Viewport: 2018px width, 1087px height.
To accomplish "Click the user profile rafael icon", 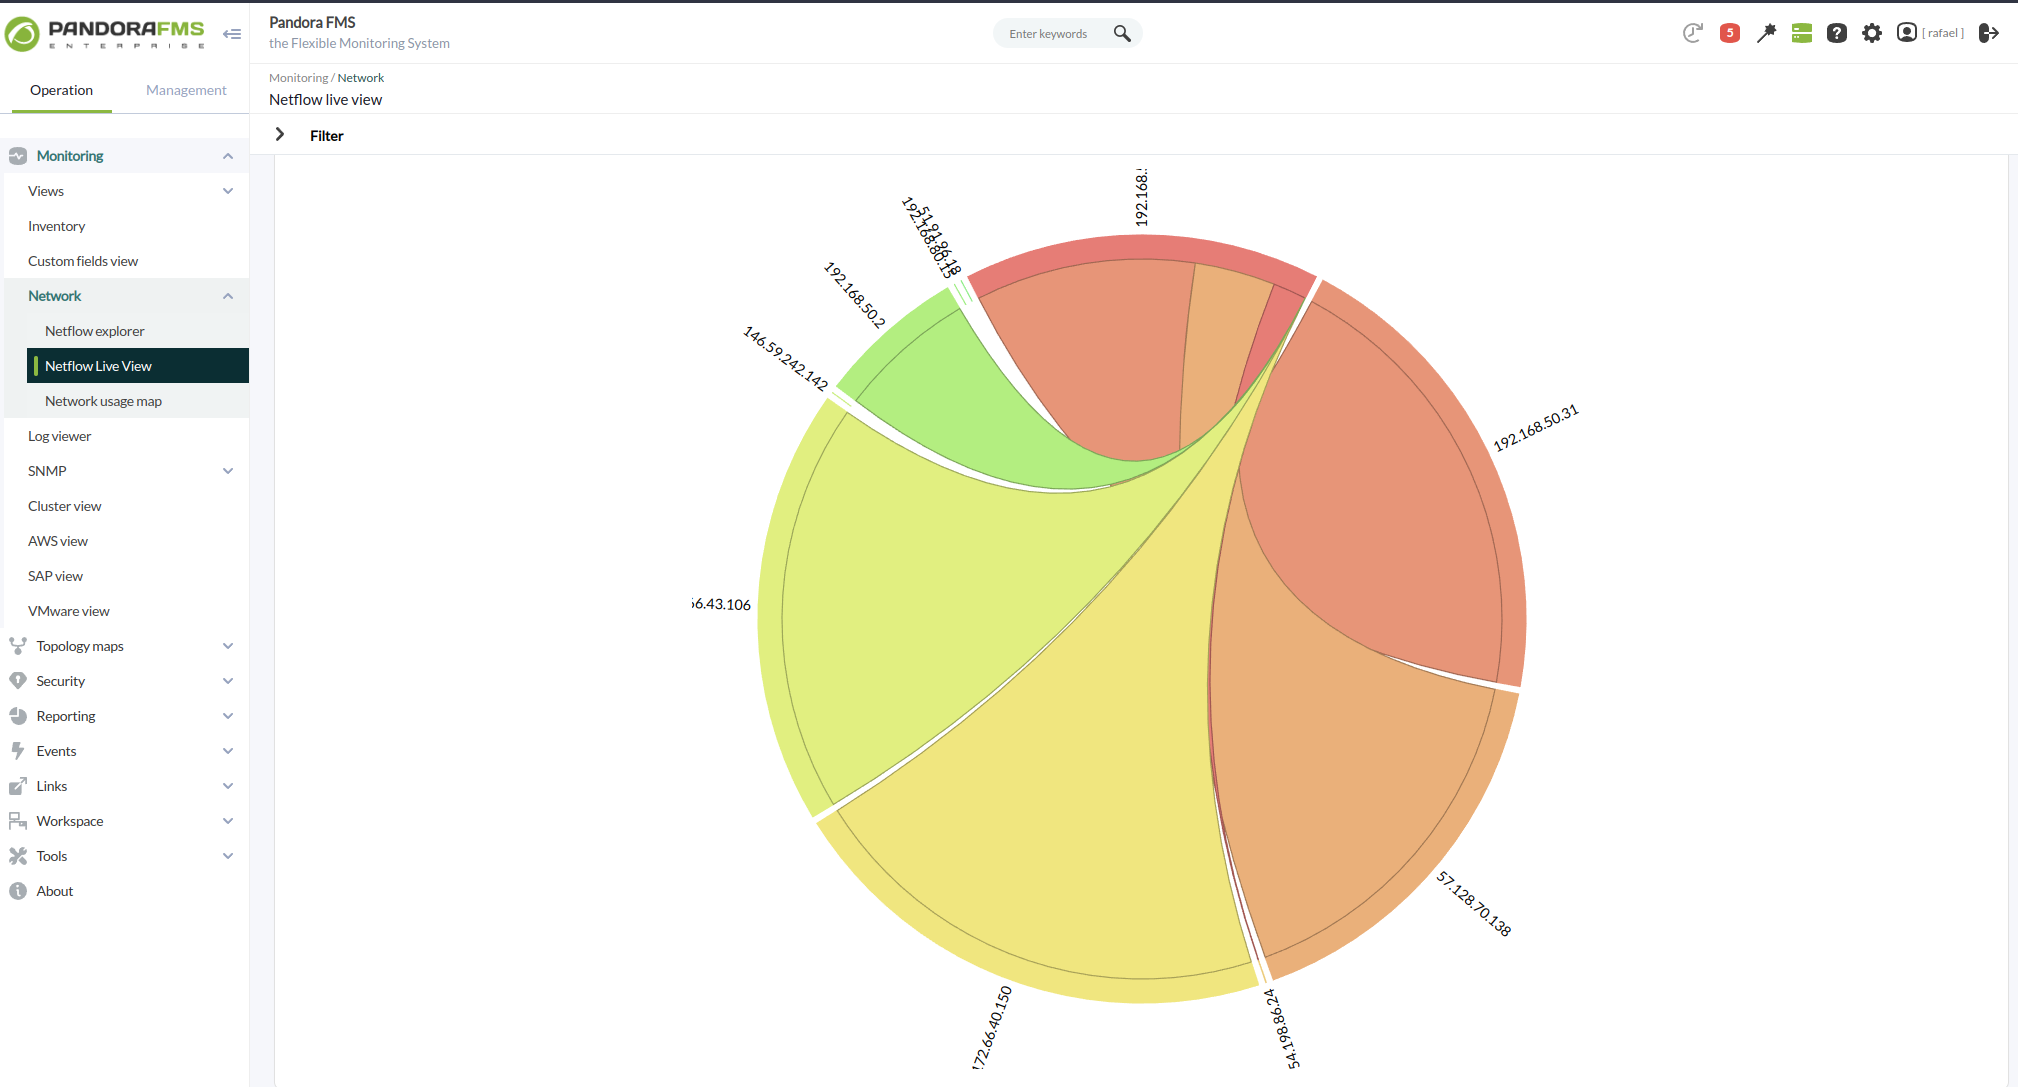I will pyautogui.click(x=1906, y=32).
